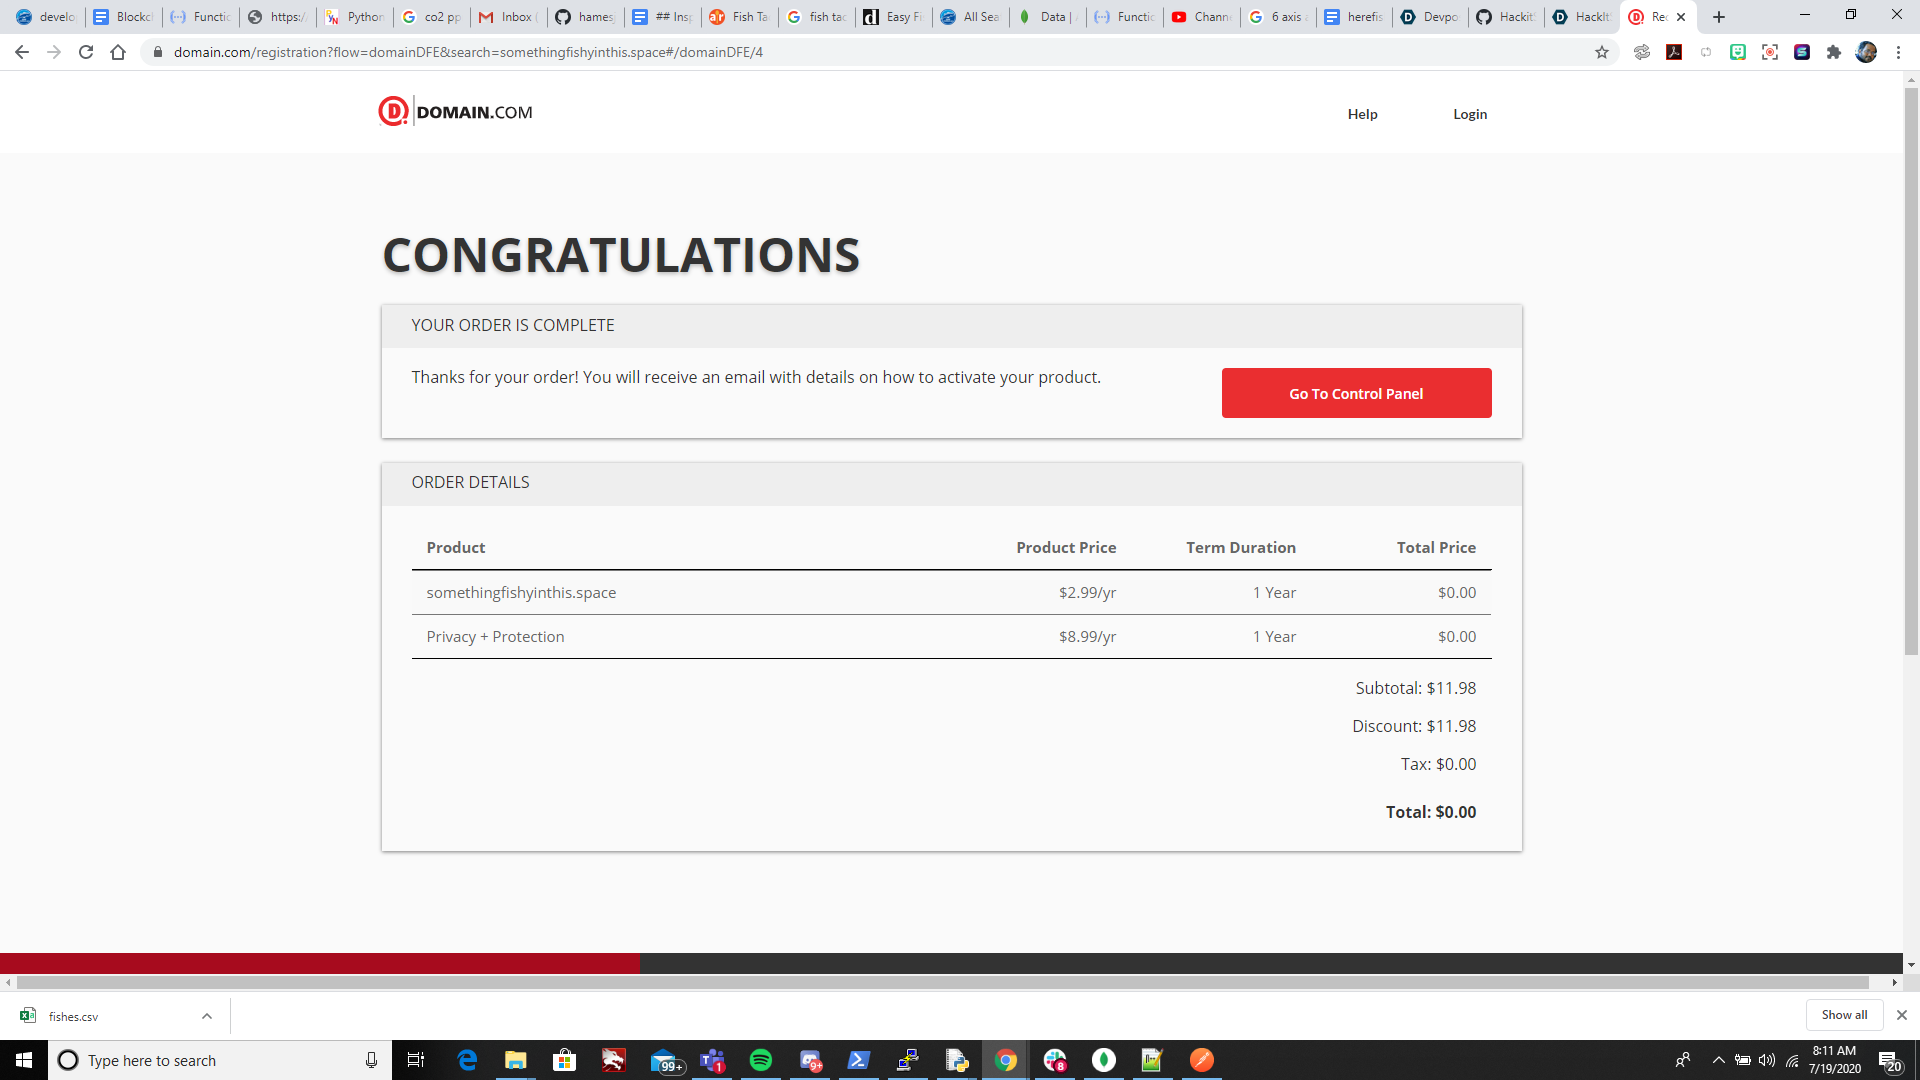The height and width of the screenshot is (1080, 1920).
Task: Show hidden system tray icons
Action: click(x=1718, y=1060)
